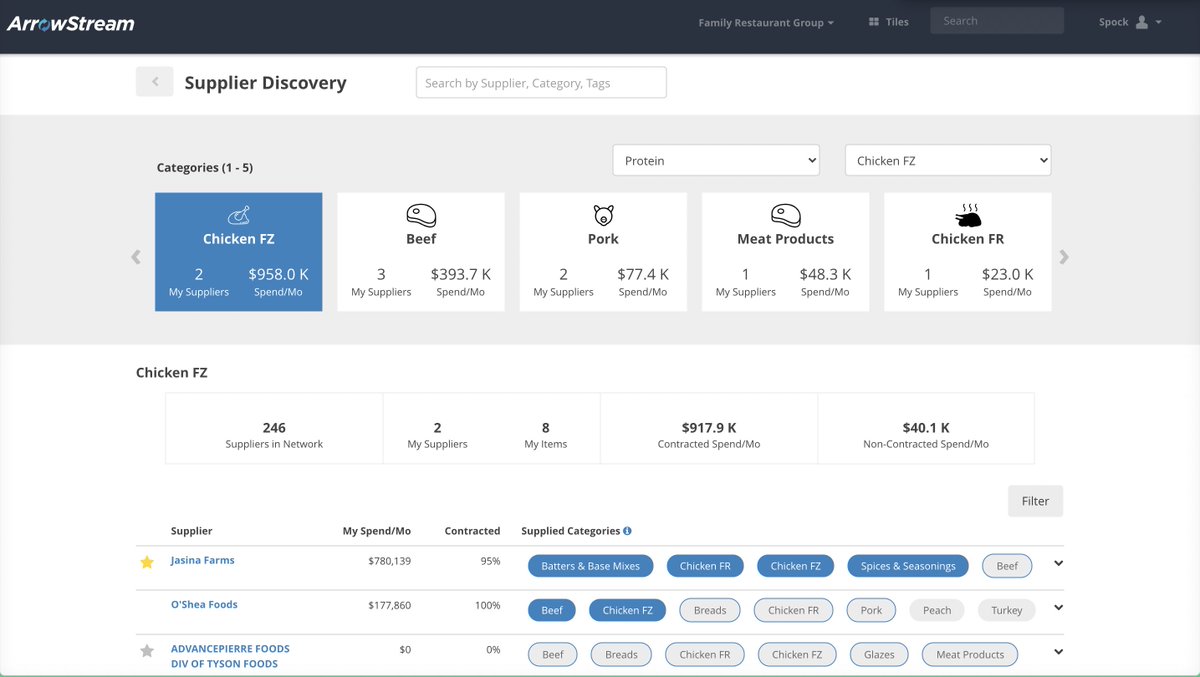Click the My Spend/Mo column header

point(377,531)
